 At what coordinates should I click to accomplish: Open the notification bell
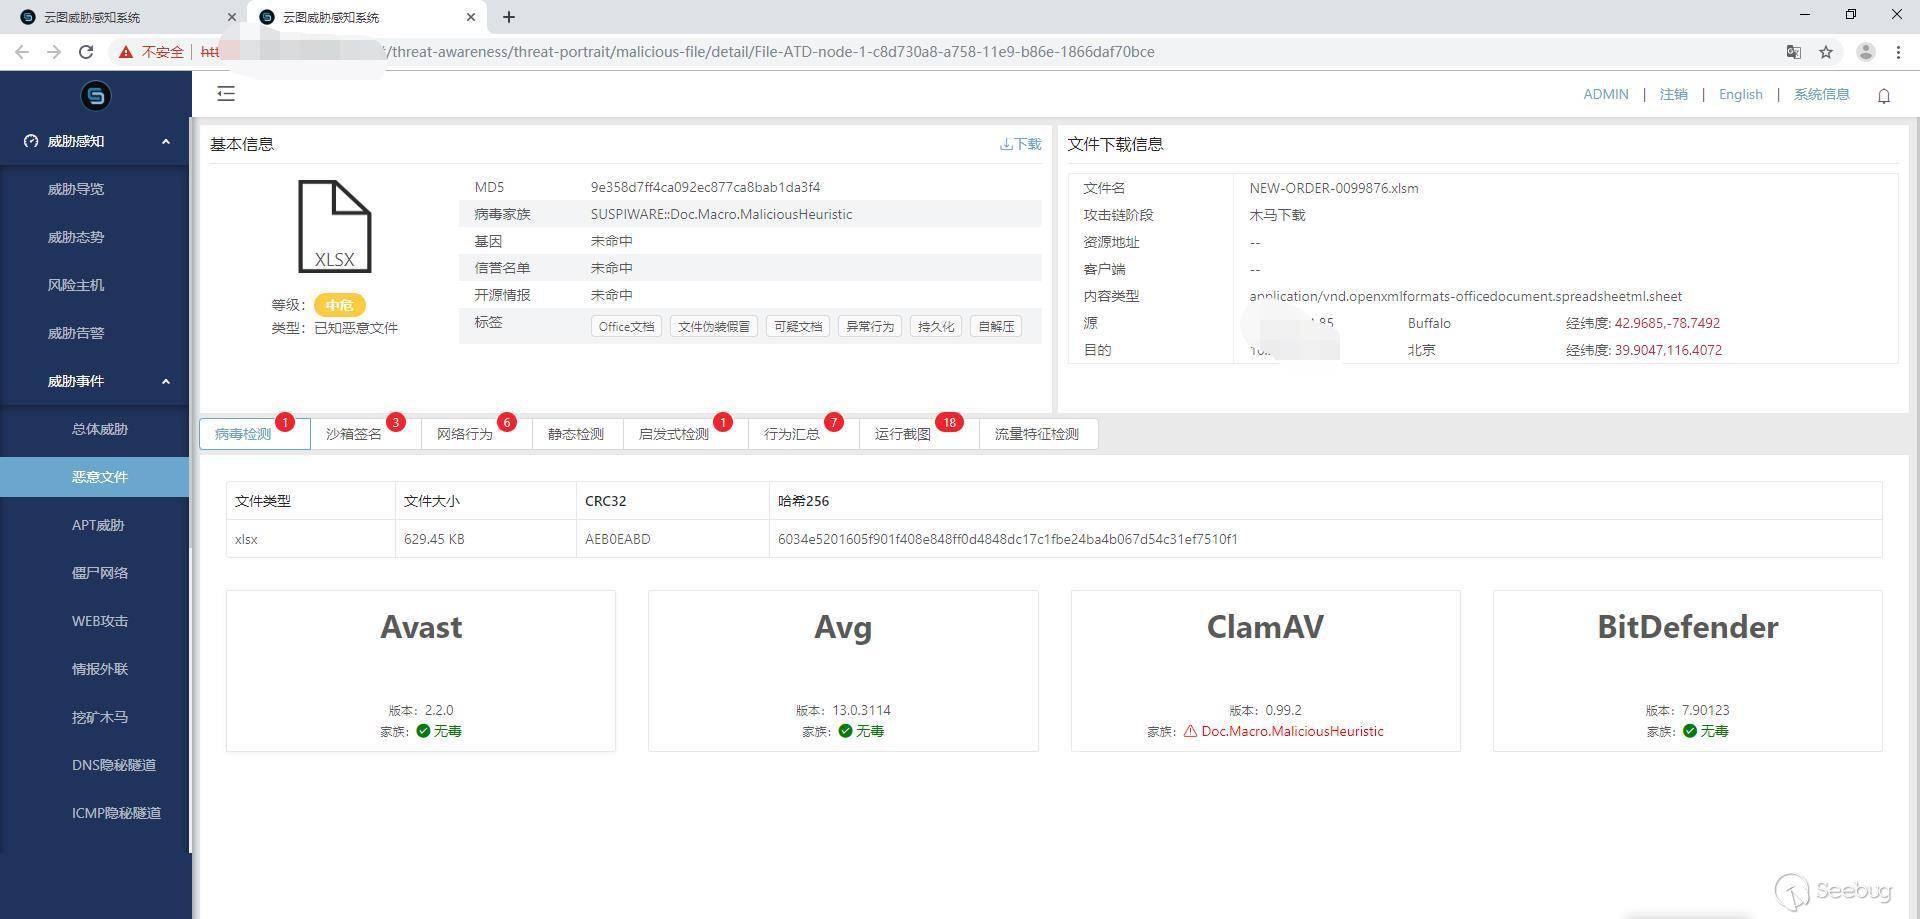point(1884,95)
